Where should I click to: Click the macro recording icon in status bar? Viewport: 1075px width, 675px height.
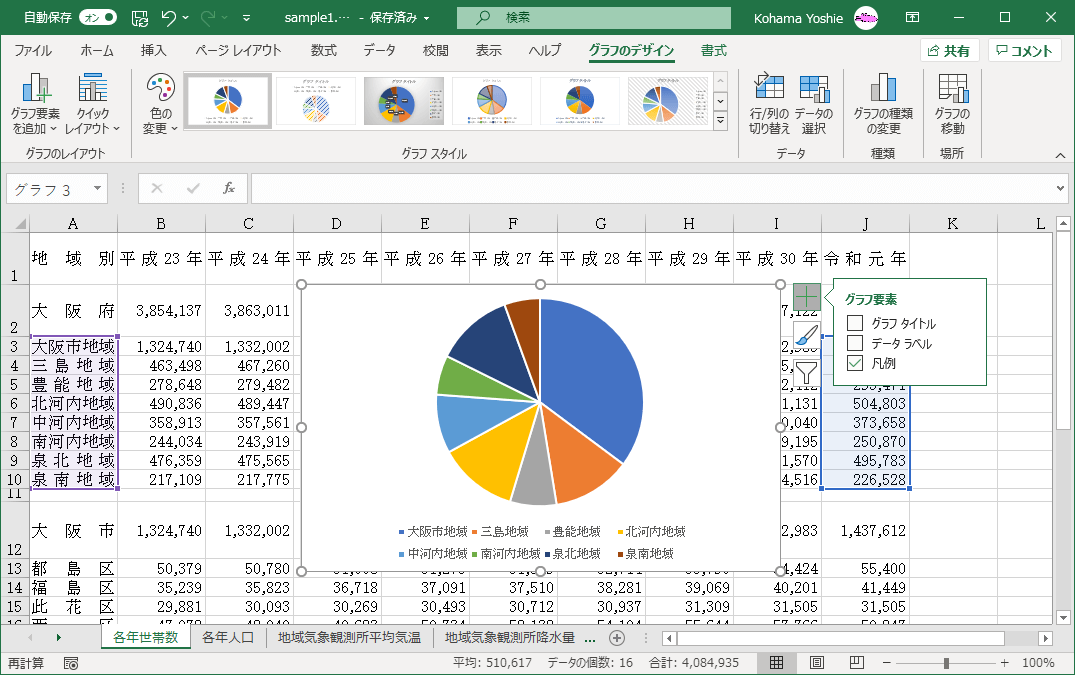click(x=71, y=663)
